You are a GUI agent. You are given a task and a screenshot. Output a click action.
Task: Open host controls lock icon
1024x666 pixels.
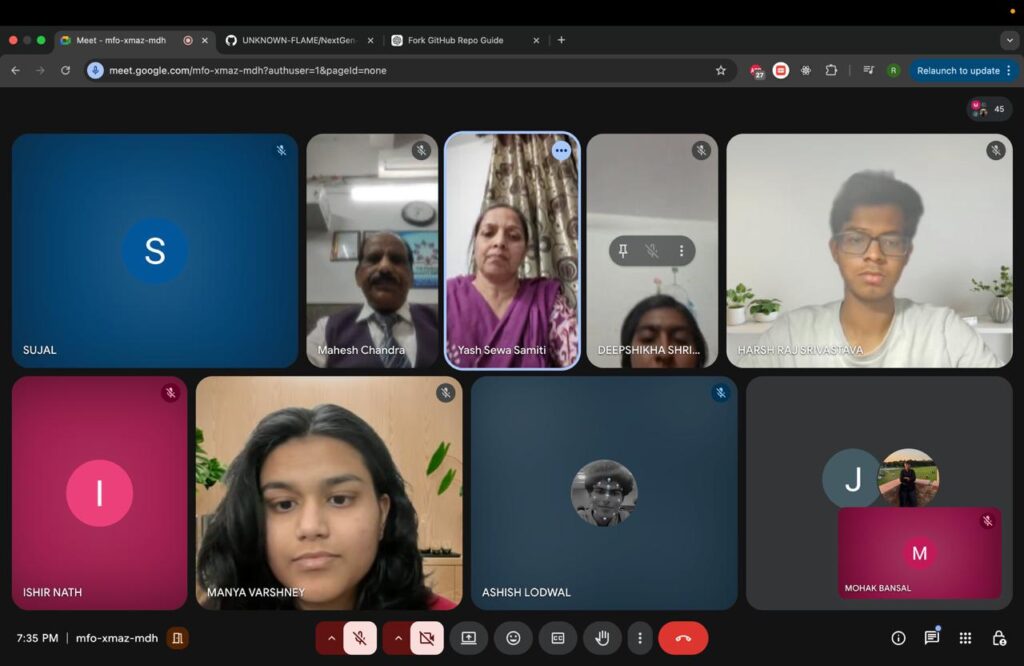pos(998,638)
